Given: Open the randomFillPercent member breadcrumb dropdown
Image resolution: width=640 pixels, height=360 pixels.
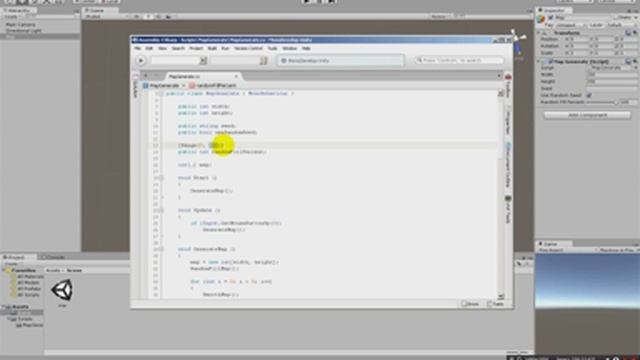Looking at the screenshot, I should pyautogui.click(x=213, y=86).
